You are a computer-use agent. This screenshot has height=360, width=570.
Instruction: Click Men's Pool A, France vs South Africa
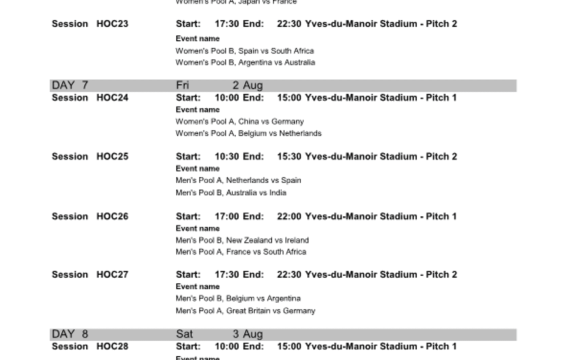tap(241, 252)
